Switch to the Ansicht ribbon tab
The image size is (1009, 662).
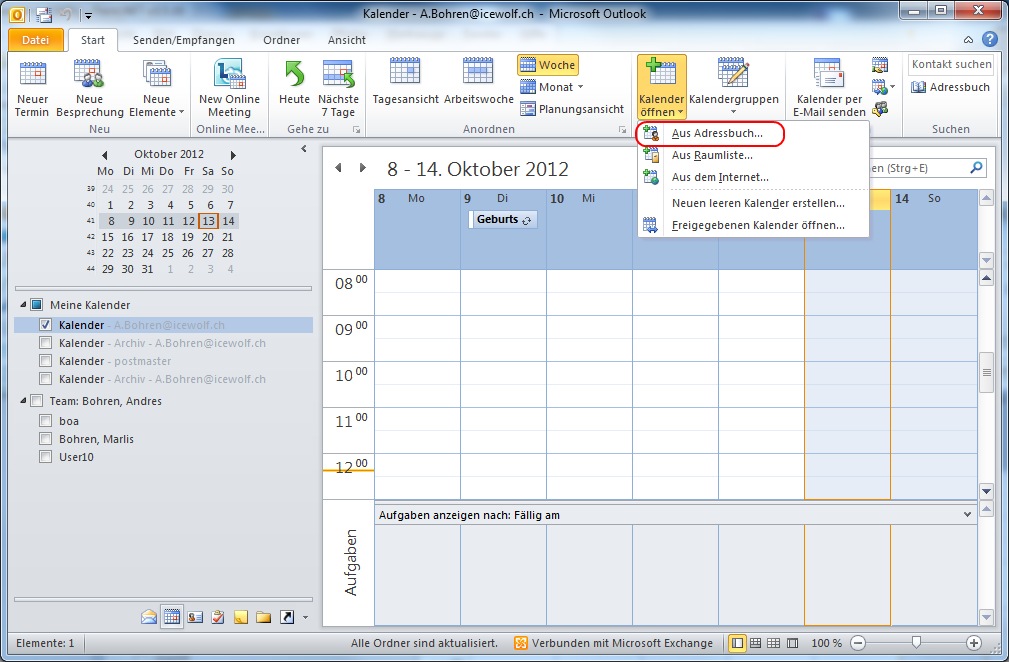click(346, 40)
